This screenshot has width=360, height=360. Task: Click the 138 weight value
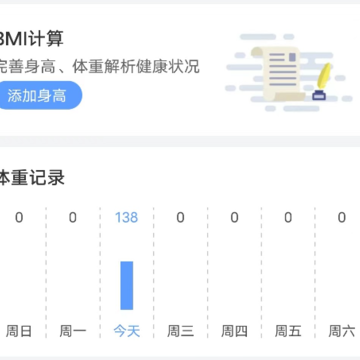point(127,218)
